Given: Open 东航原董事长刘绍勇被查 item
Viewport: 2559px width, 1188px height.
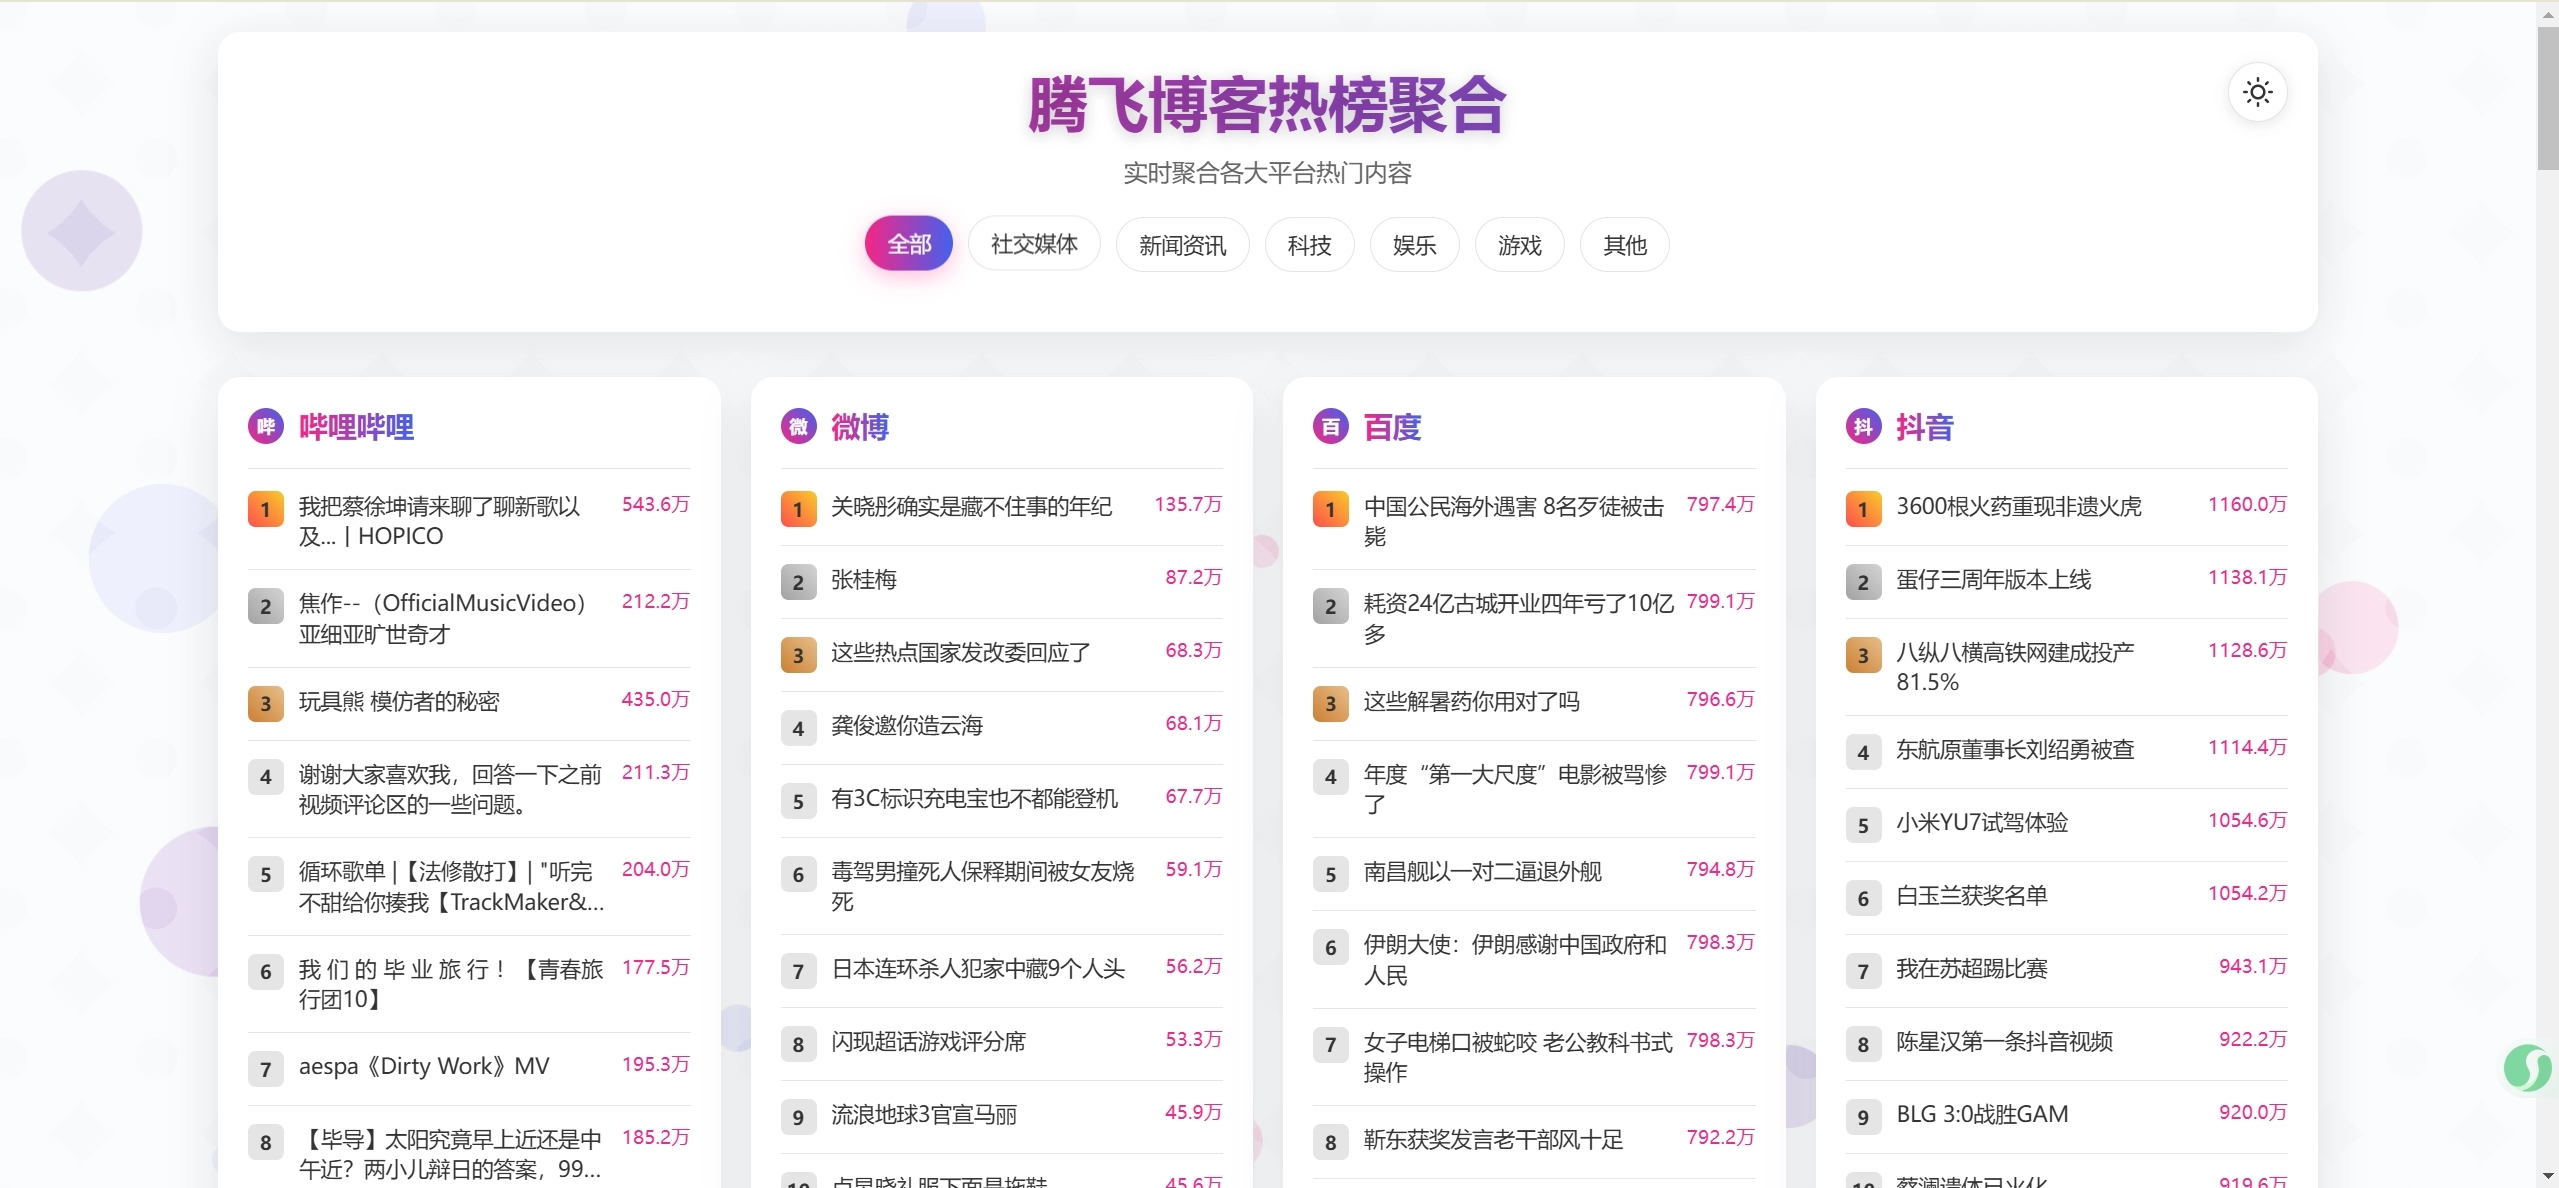Looking at the screenshot, I should point(2066,751).
